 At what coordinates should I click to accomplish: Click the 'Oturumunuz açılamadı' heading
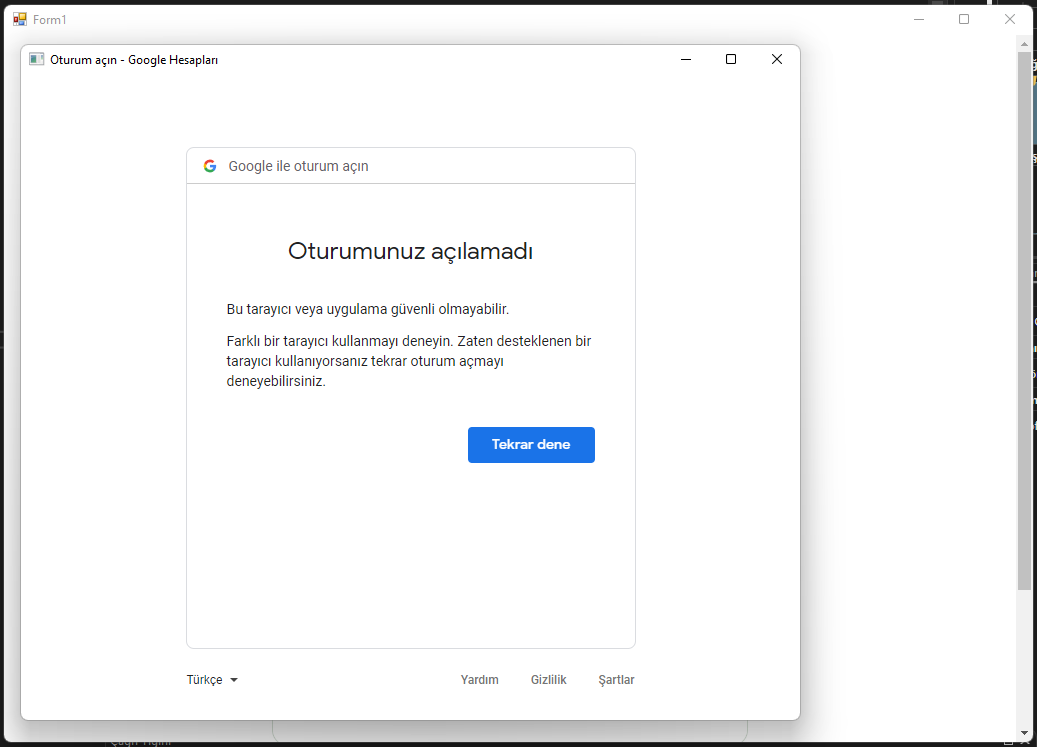410,251
